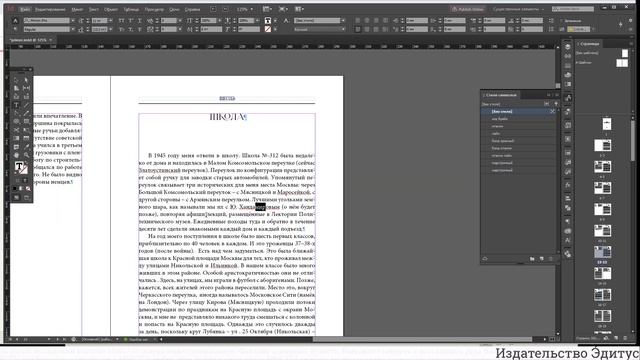Viewport: 640px width, 360px height.
Task: Select the Page tool
Action: (16, 88)
